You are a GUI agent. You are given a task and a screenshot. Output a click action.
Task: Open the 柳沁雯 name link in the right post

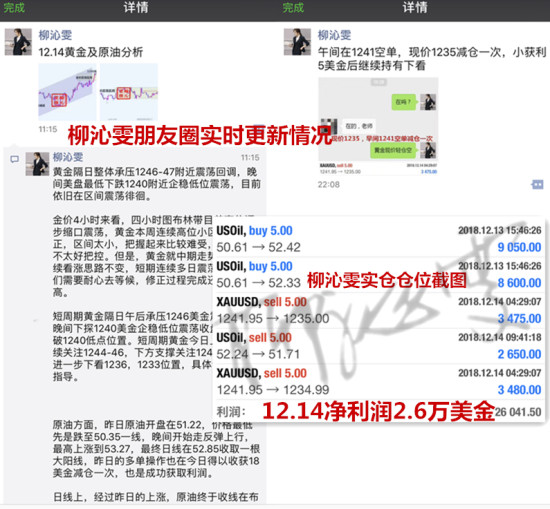click(334, 35)
